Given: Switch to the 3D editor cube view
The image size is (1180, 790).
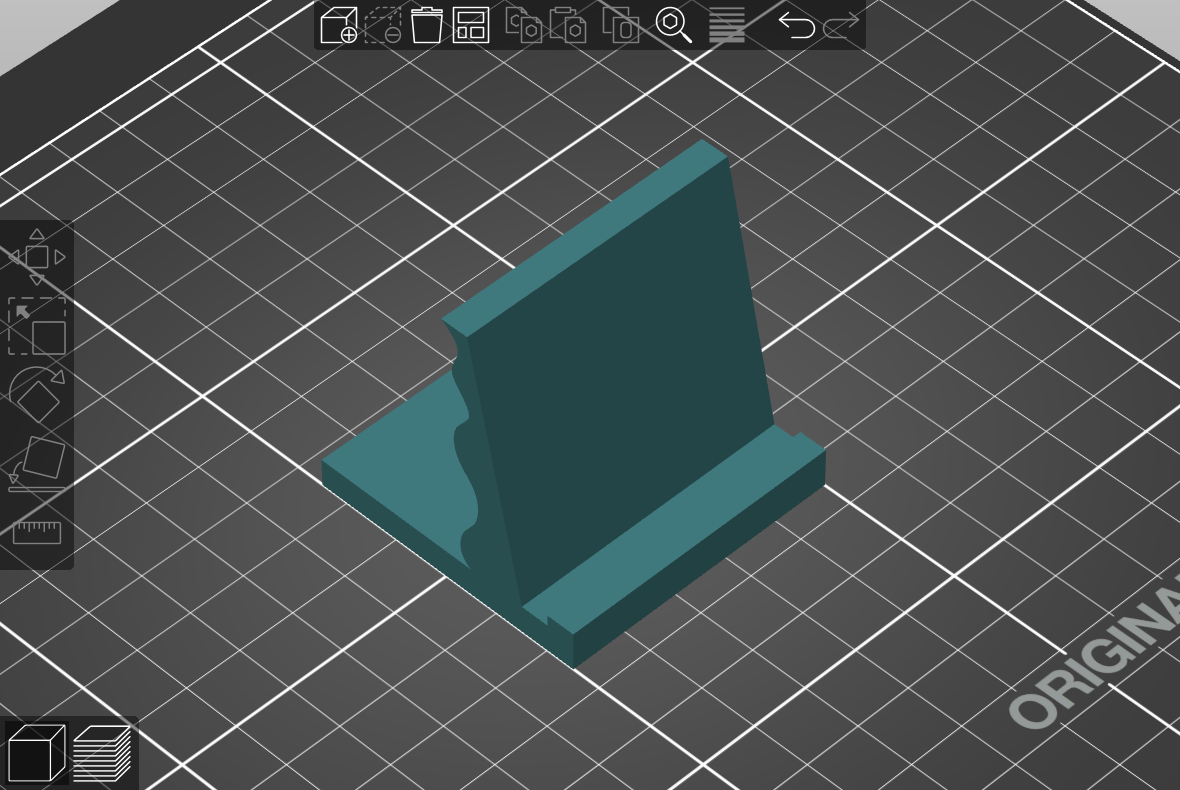Looking at the screenshot, I should (36, 752).
